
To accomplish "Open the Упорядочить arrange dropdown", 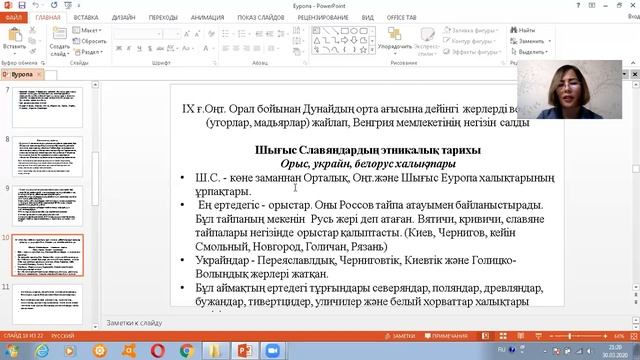I will click(x=395, y=41).
